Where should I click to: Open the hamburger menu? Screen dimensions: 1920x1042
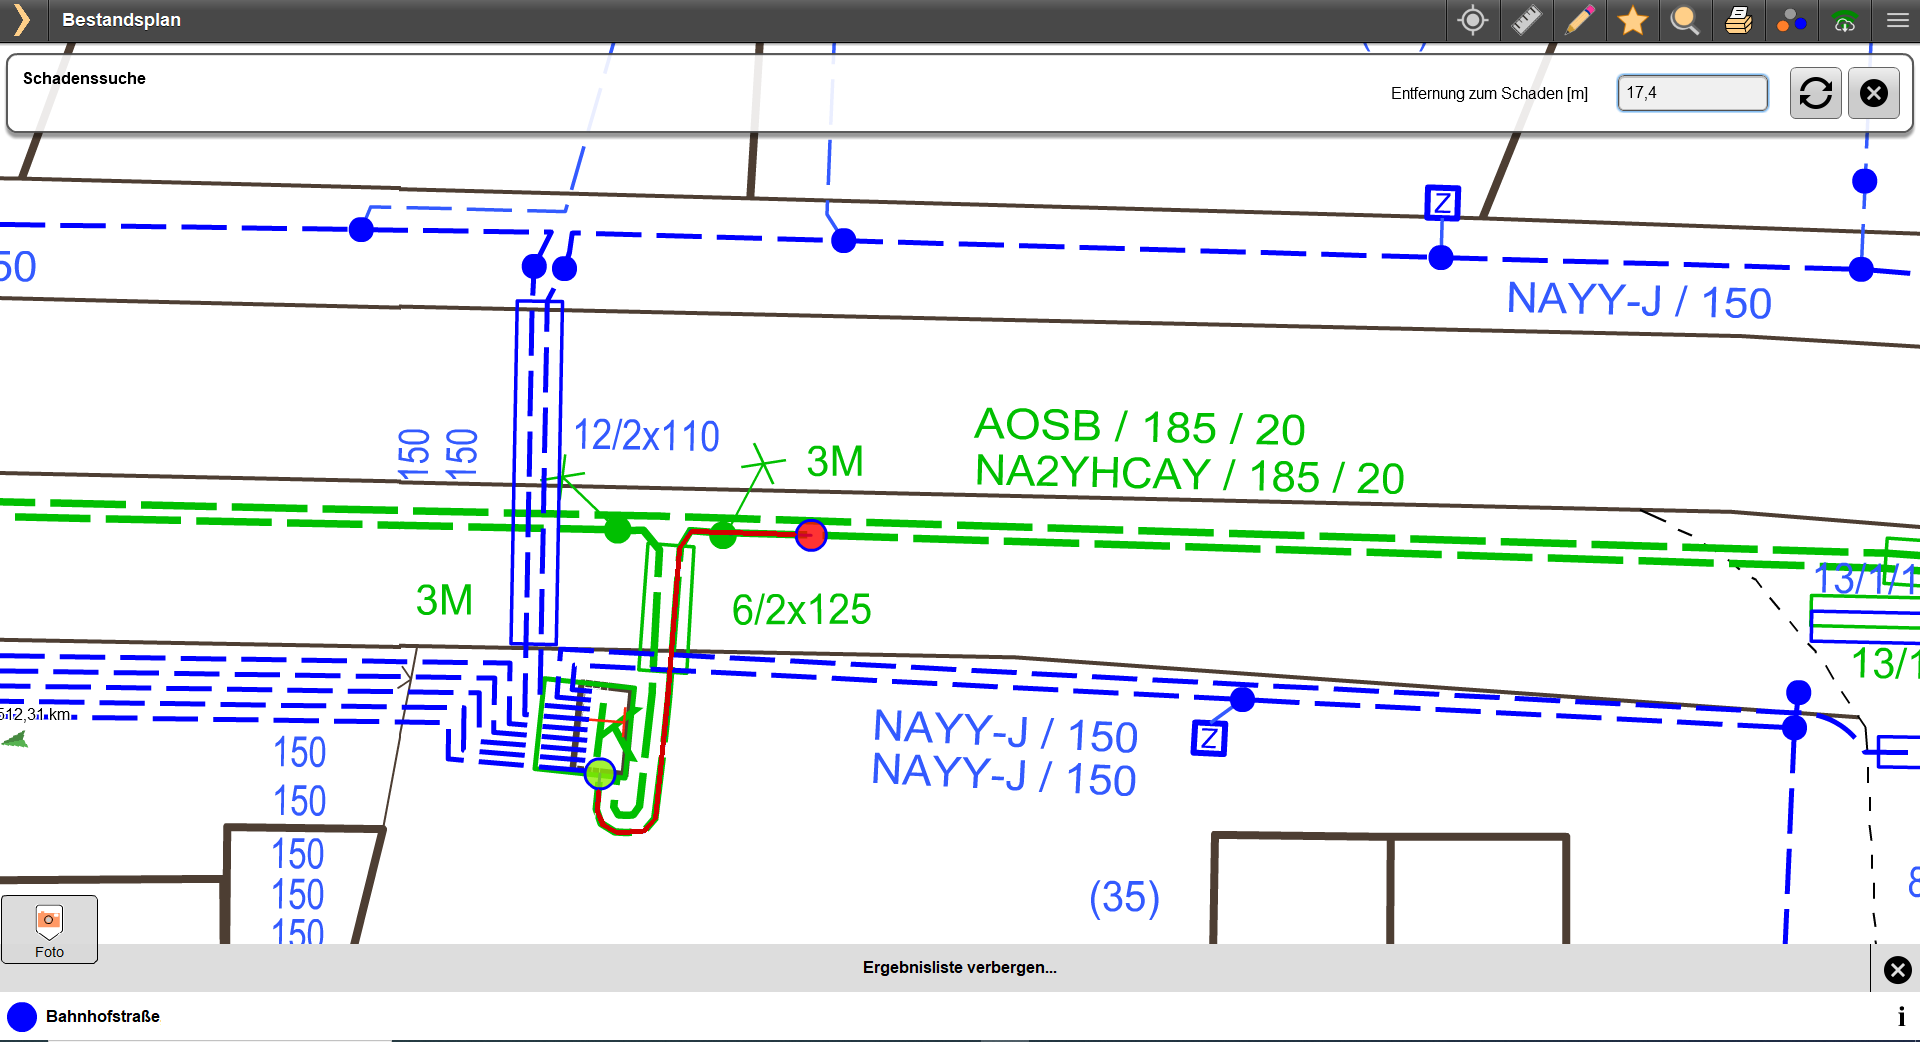click(x=1897, y=20)
